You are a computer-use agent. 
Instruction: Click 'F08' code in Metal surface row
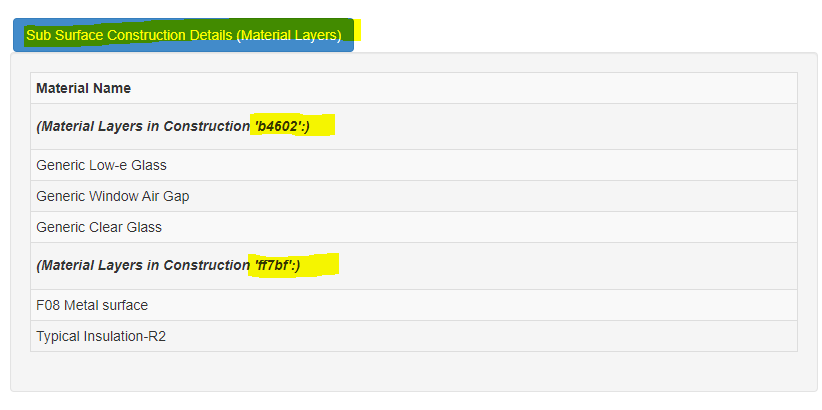tap(48, 305)
